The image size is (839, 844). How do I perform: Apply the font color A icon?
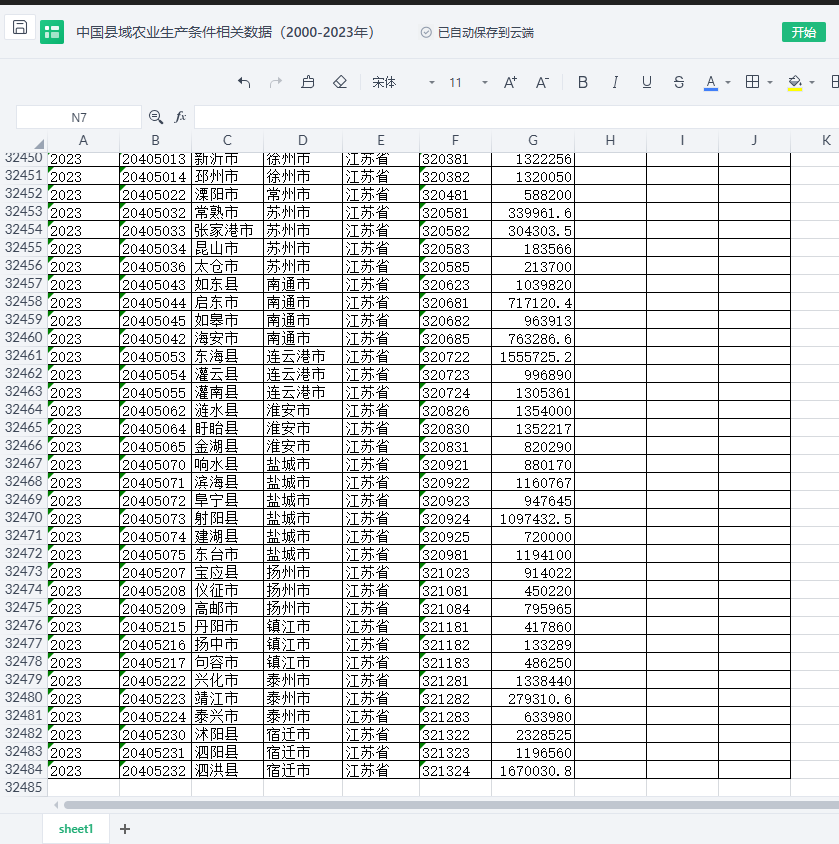coord(711,82)
